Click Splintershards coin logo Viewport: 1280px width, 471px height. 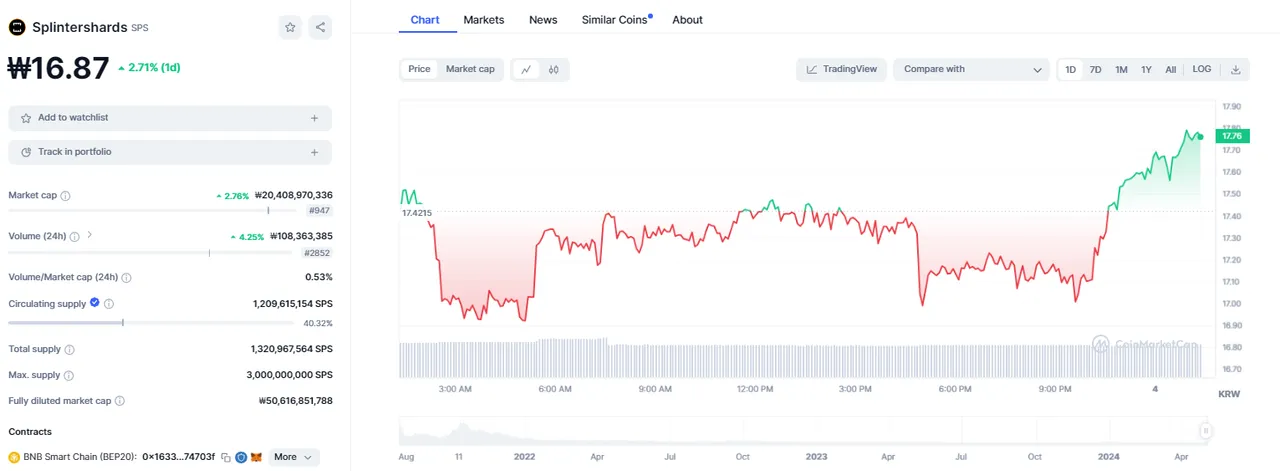tap(16, 28)
